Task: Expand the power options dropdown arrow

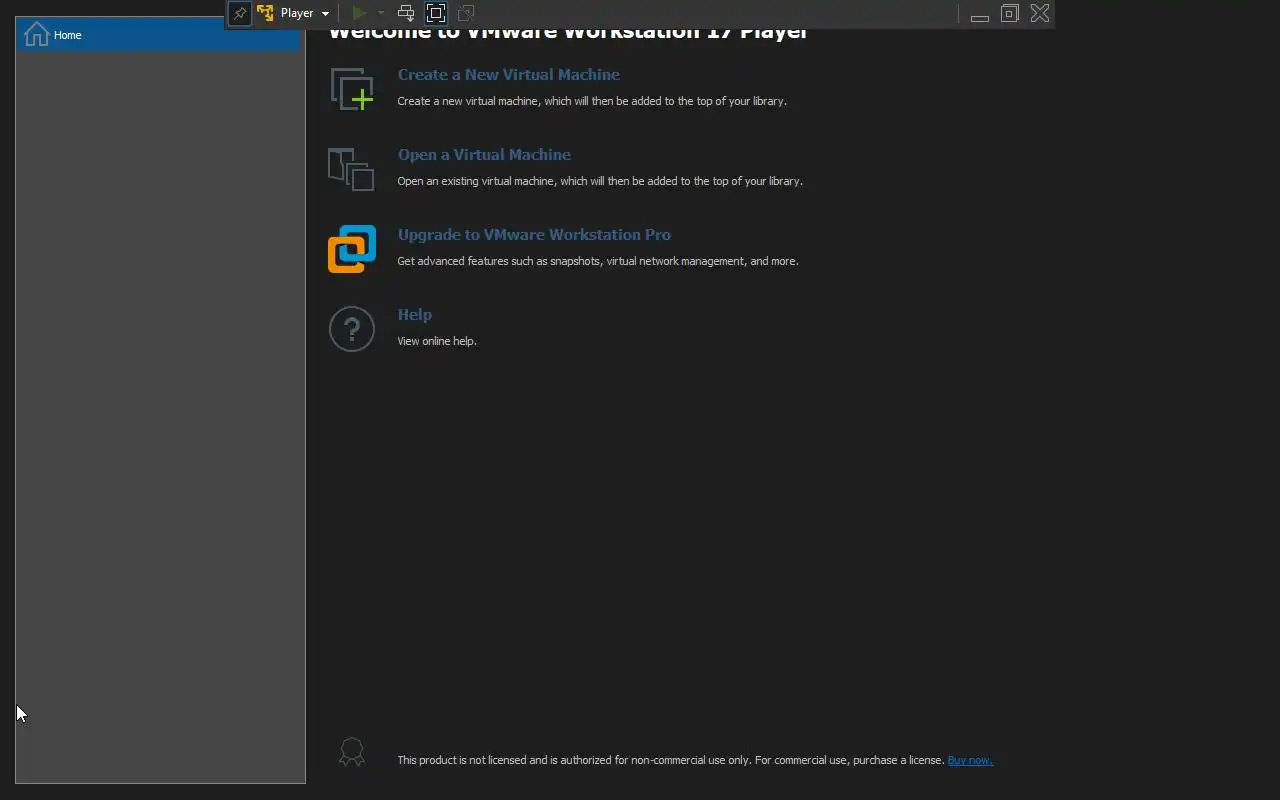Action: [381, 13]
